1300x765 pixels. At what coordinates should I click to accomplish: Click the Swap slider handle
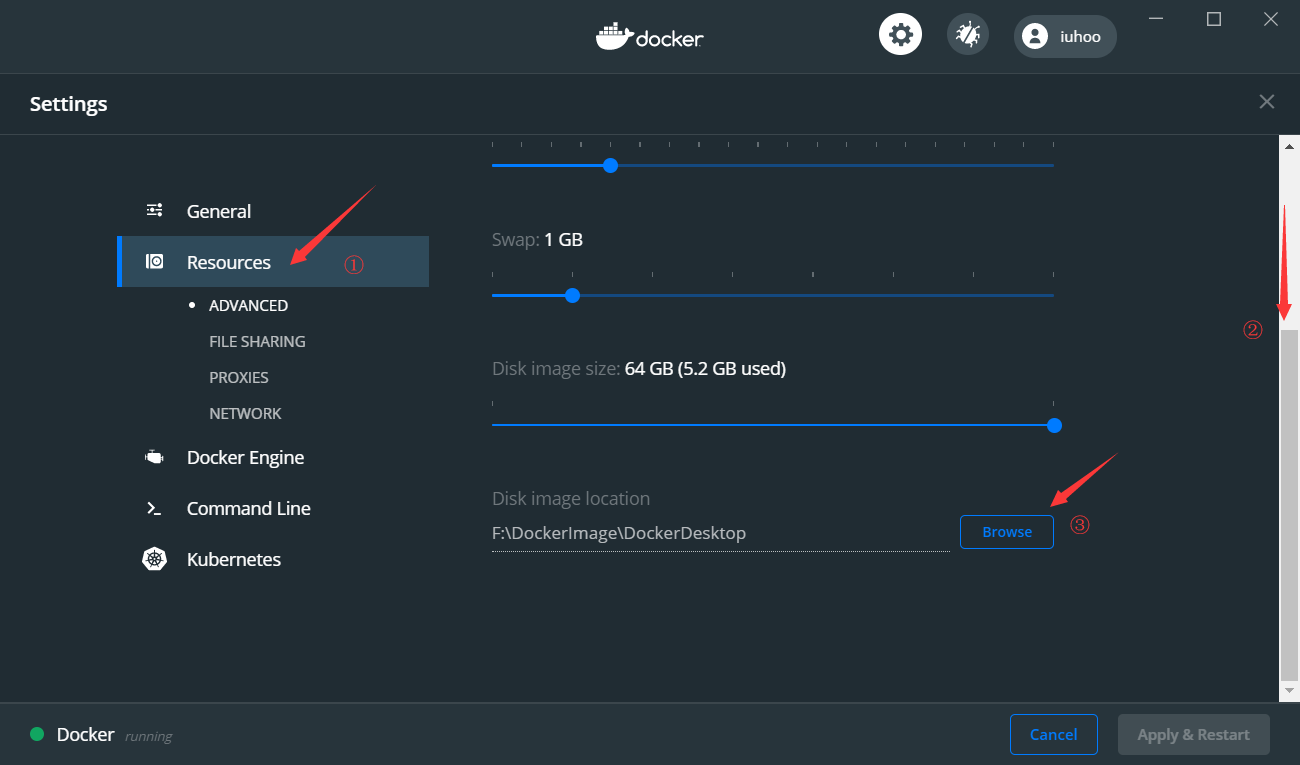[x=572, y=295]
